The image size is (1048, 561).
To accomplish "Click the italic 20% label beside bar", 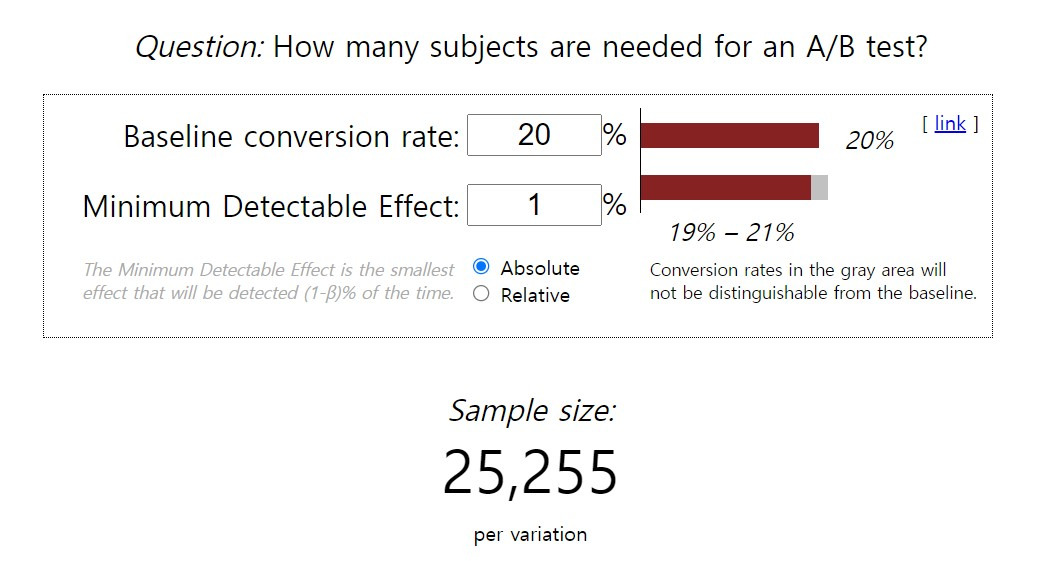I will coord(870,140).
